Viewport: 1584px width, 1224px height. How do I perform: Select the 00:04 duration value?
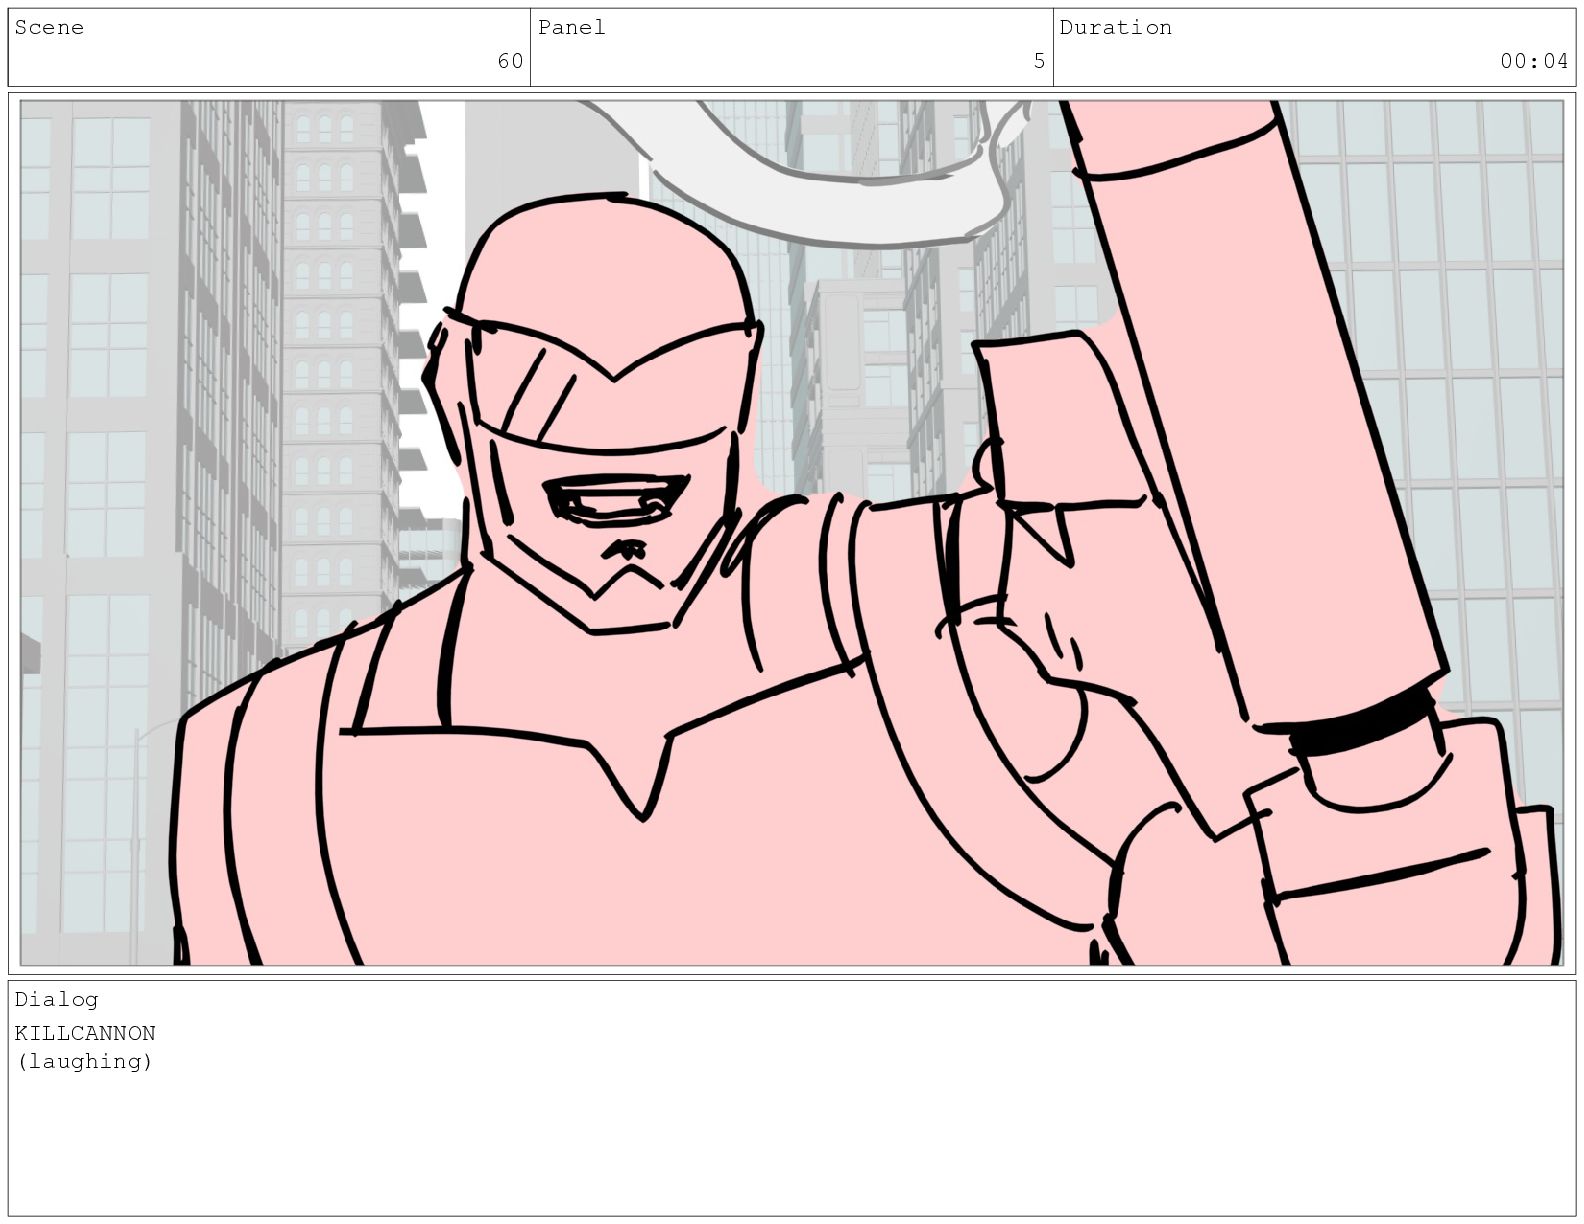pyautogui.click(x=1533, y=62)
